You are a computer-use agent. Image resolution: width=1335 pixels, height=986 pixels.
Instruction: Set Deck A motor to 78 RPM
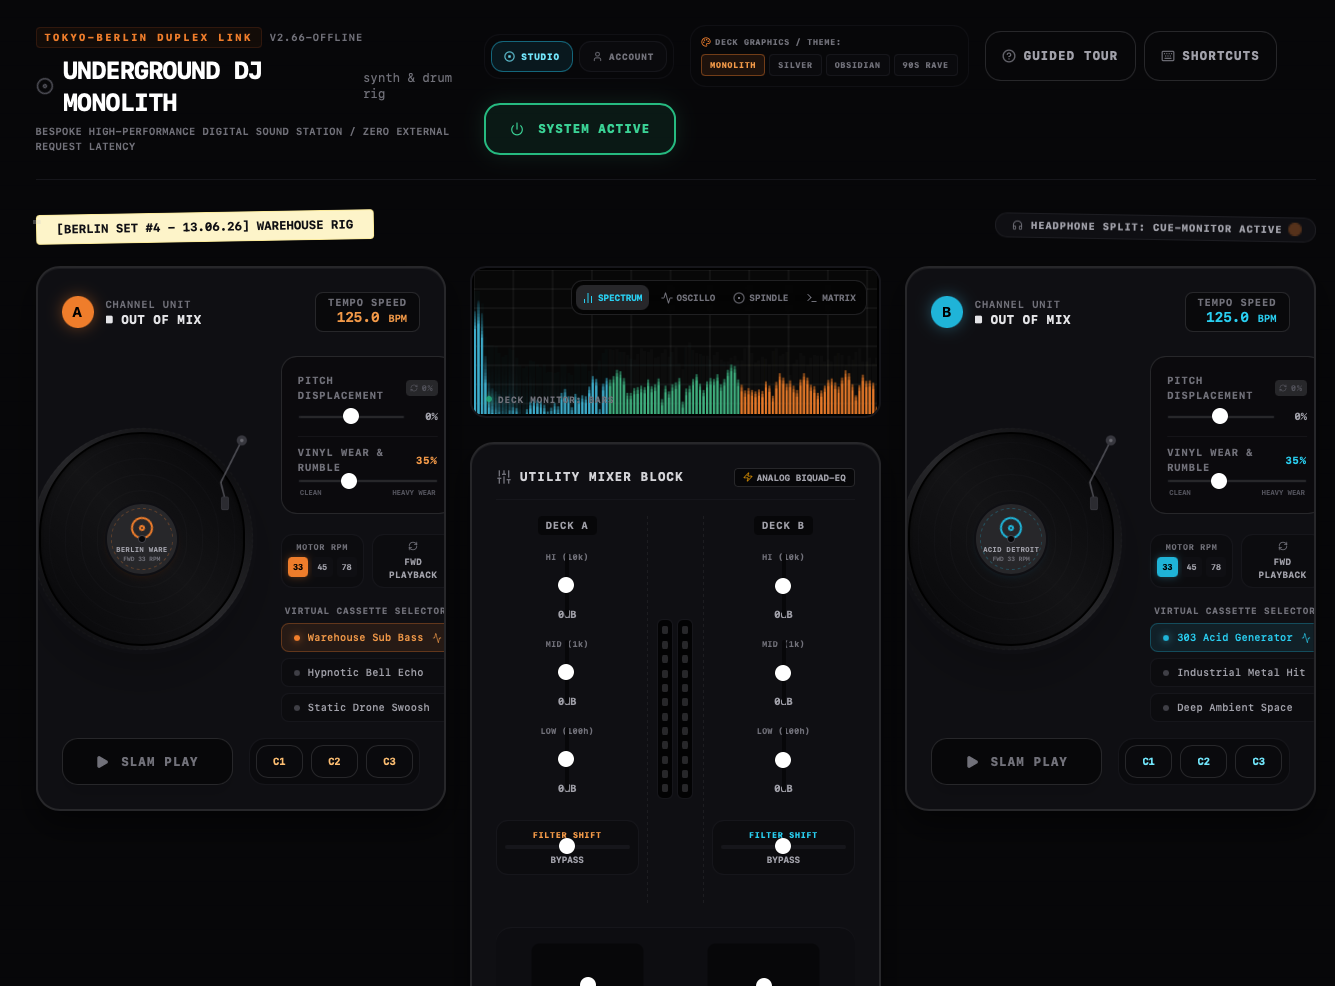(347, 567)
